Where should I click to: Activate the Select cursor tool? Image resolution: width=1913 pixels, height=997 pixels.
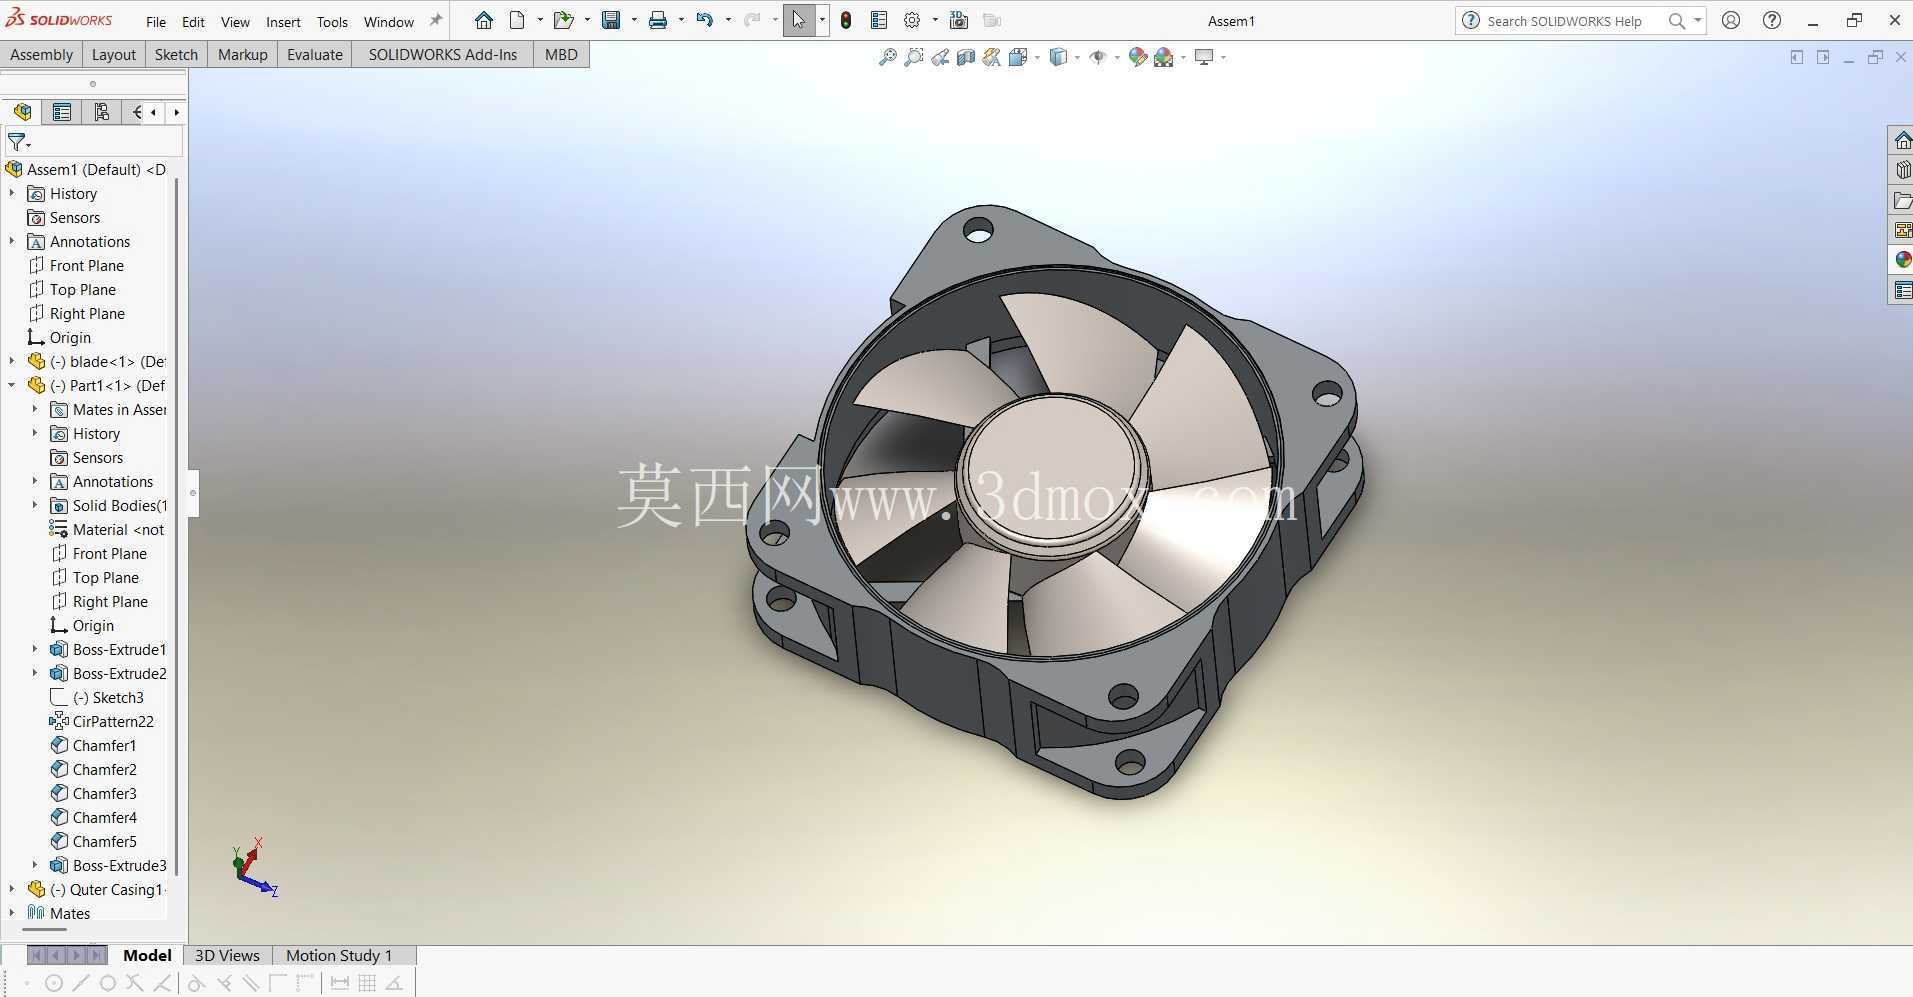798,20
